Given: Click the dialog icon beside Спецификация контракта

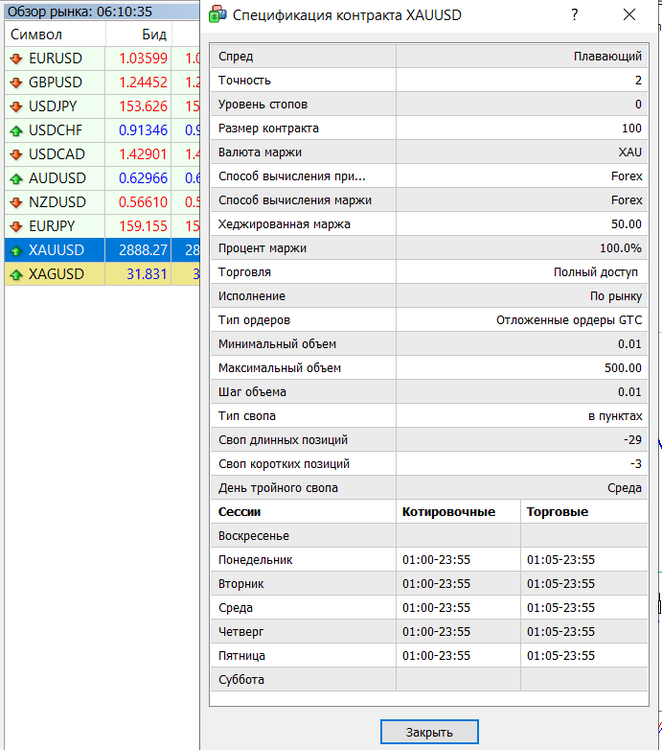Looking at the screenshot, I should 218,15.
